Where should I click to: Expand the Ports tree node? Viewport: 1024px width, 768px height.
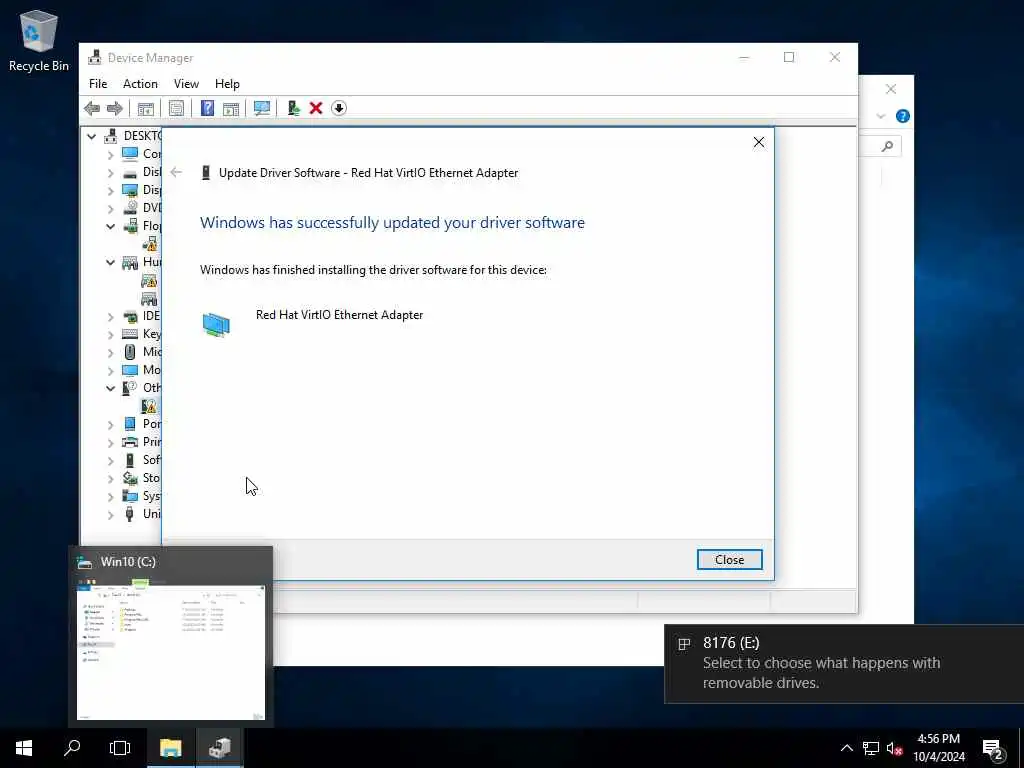(110, 424)
